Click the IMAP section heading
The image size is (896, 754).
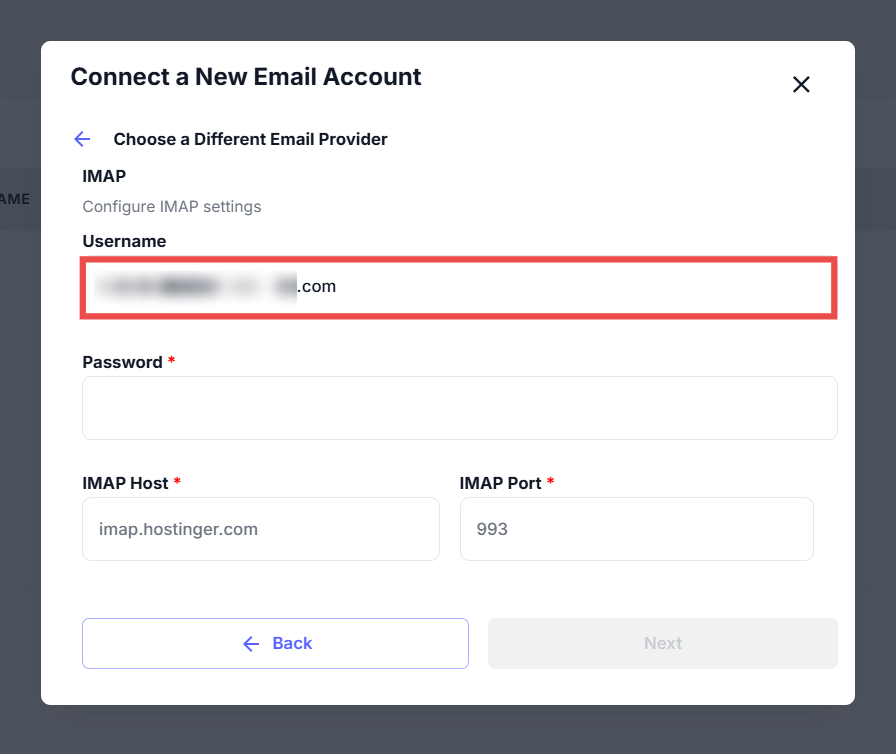point(104,176)
